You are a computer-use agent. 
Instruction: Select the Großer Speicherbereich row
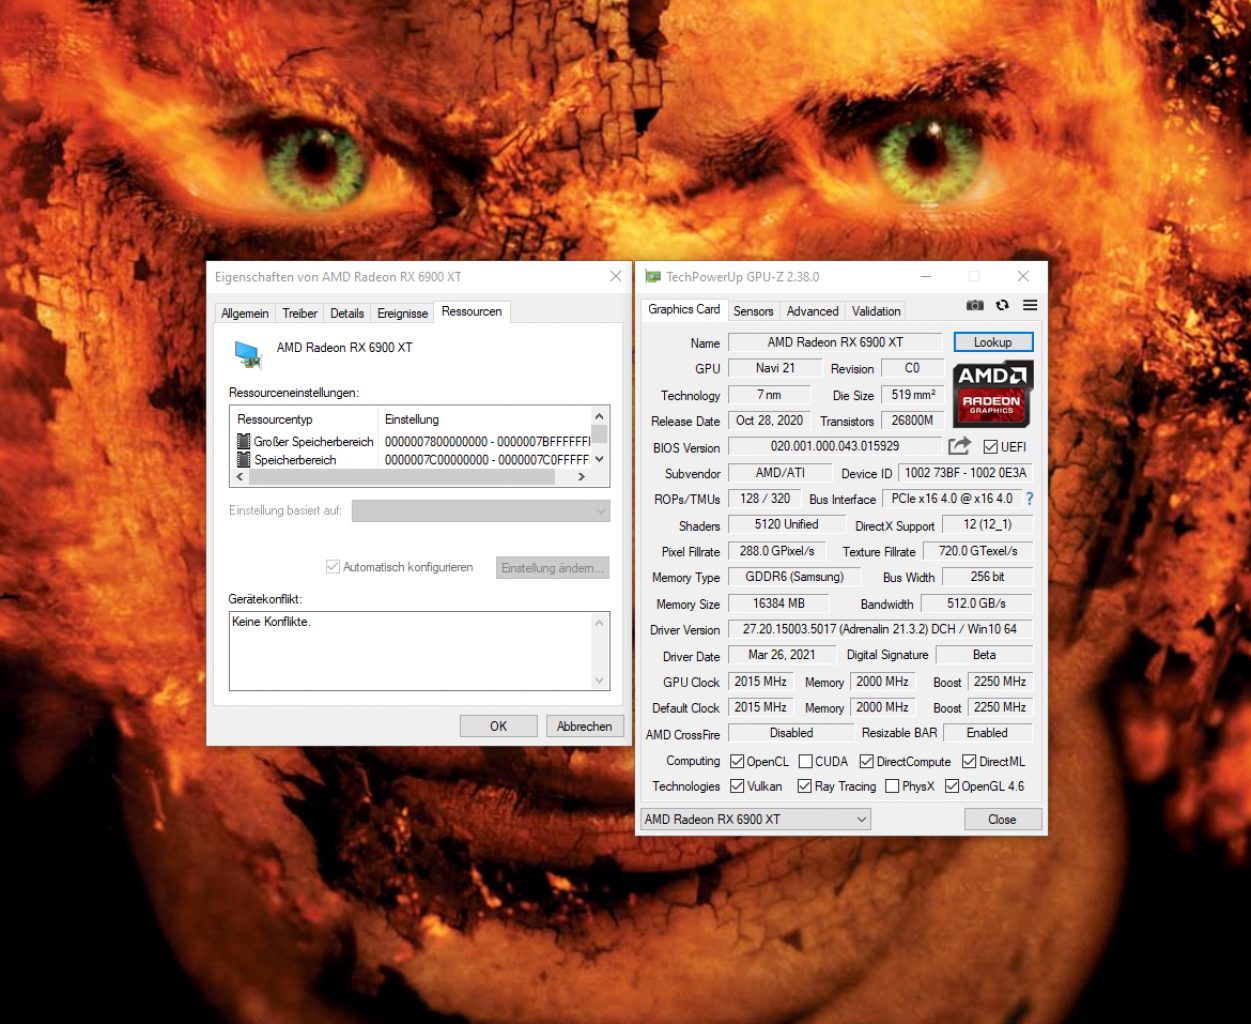[x=412, y=441]
